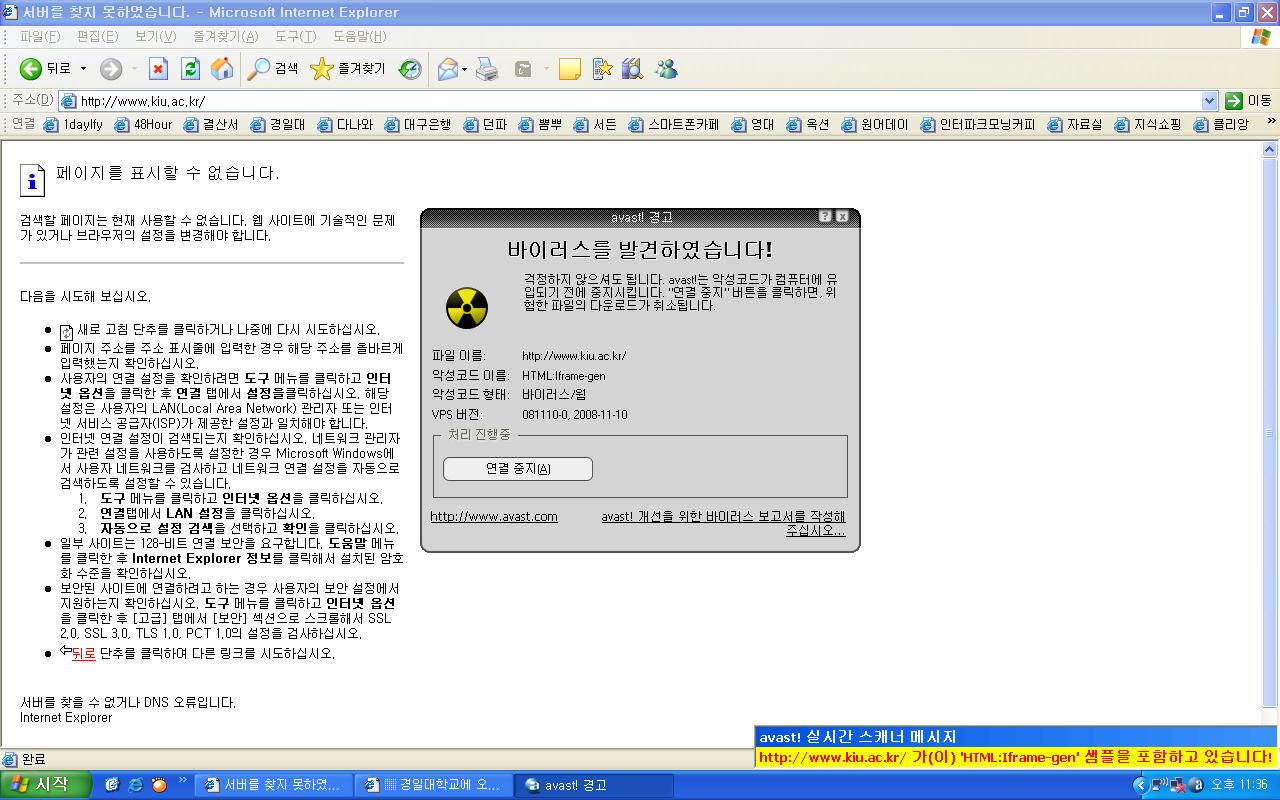
Task: Expand the mail icon dropdown arrow
Action: pos(464,69)
